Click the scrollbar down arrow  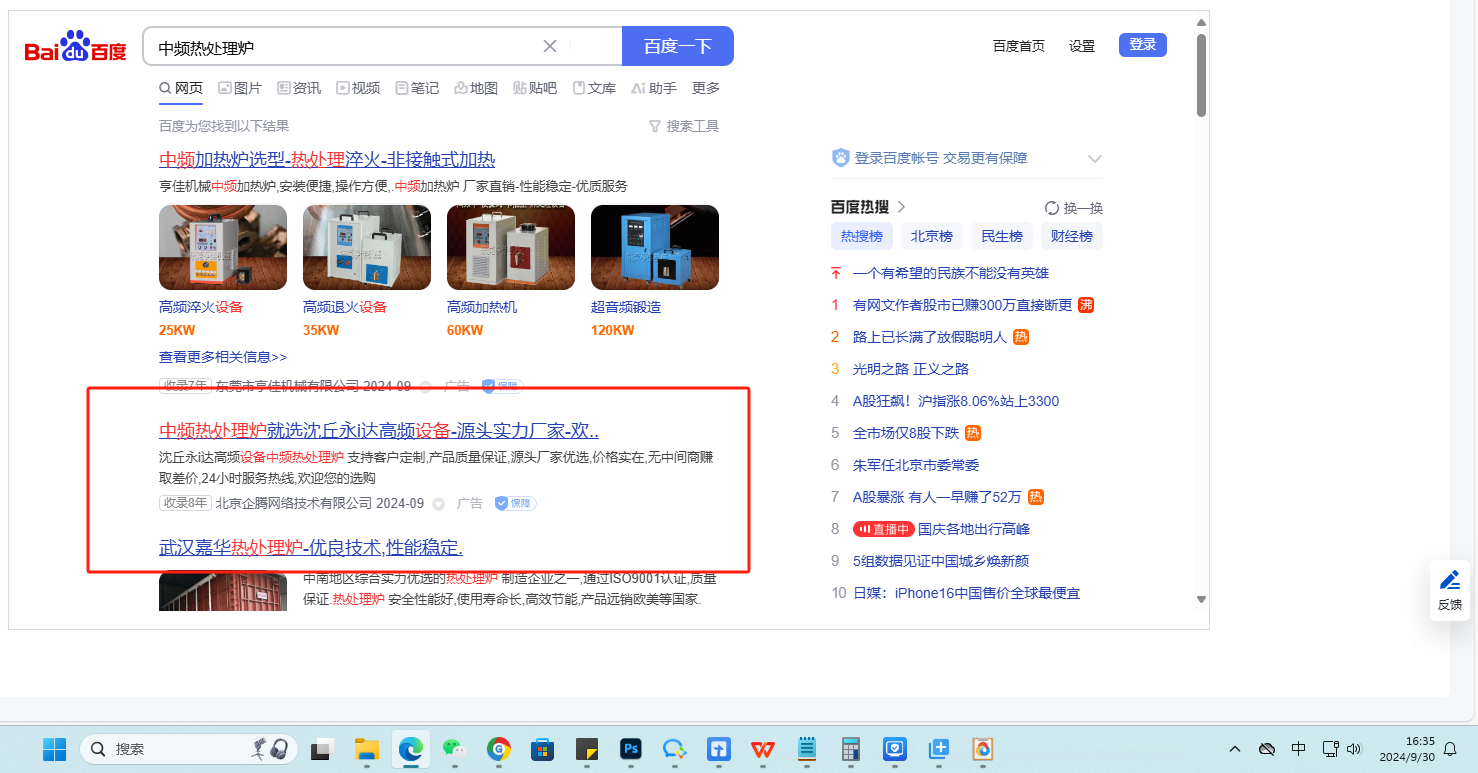coord(1201,599)
